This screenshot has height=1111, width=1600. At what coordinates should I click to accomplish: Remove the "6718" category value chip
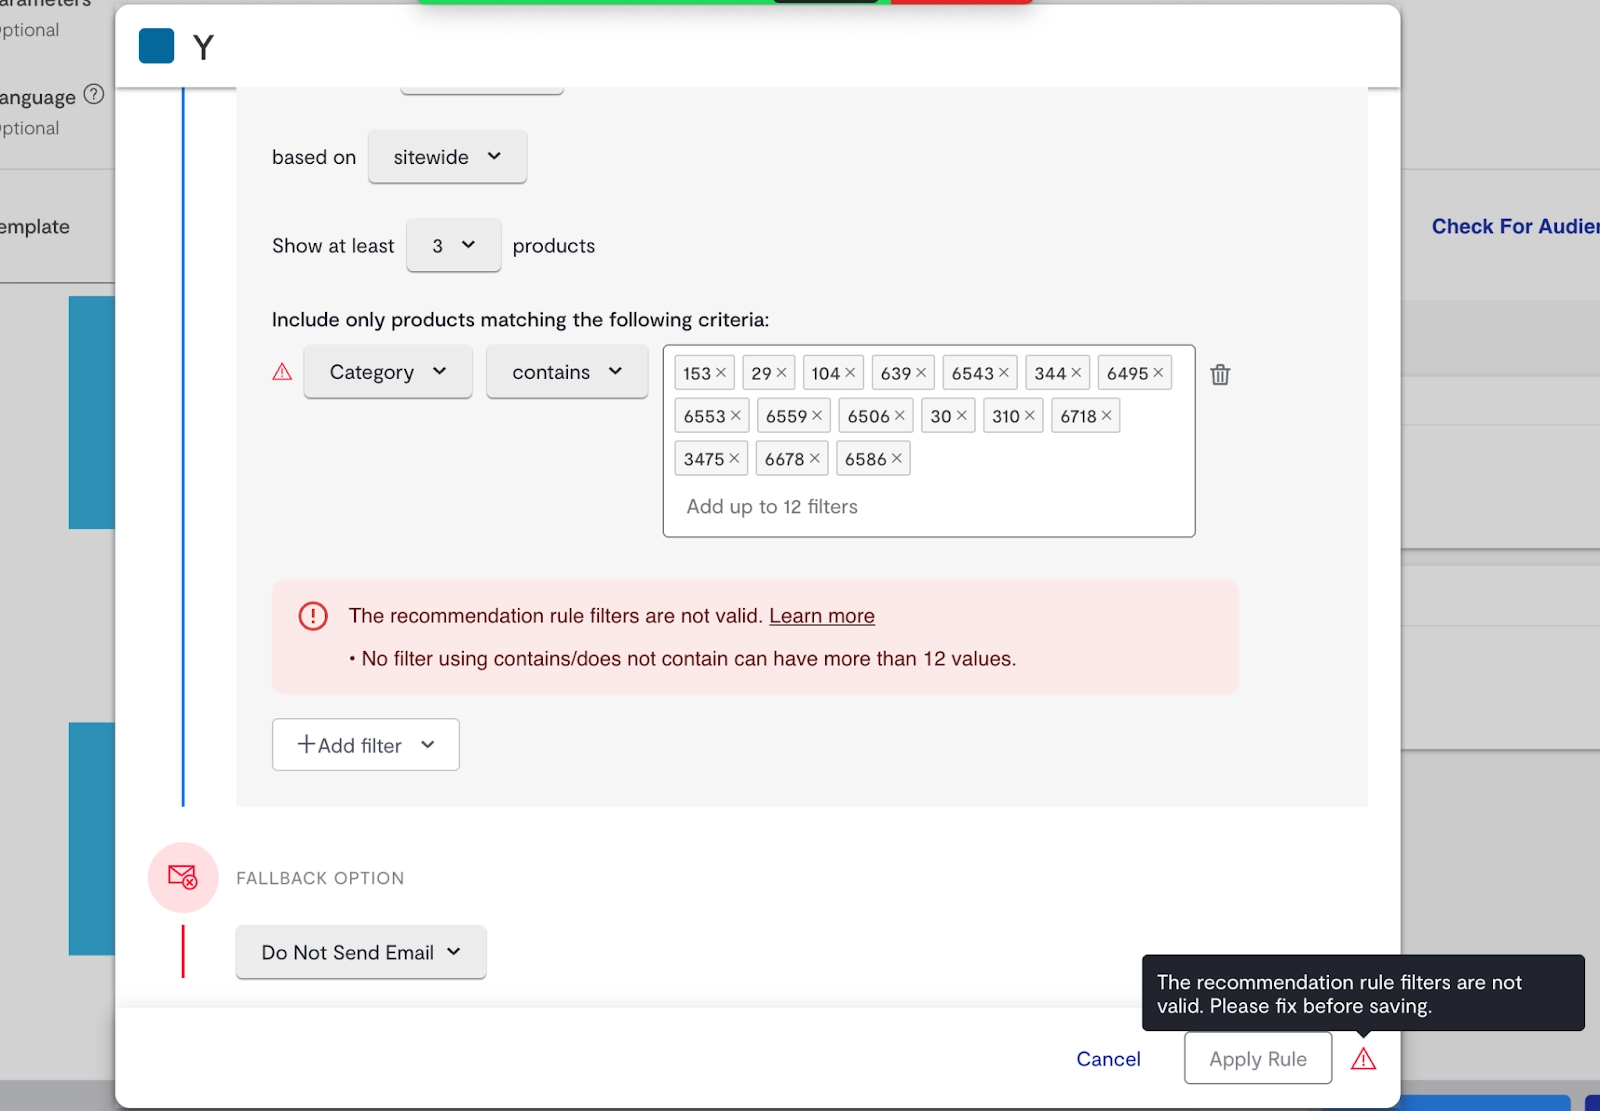tap(1104, 415)
